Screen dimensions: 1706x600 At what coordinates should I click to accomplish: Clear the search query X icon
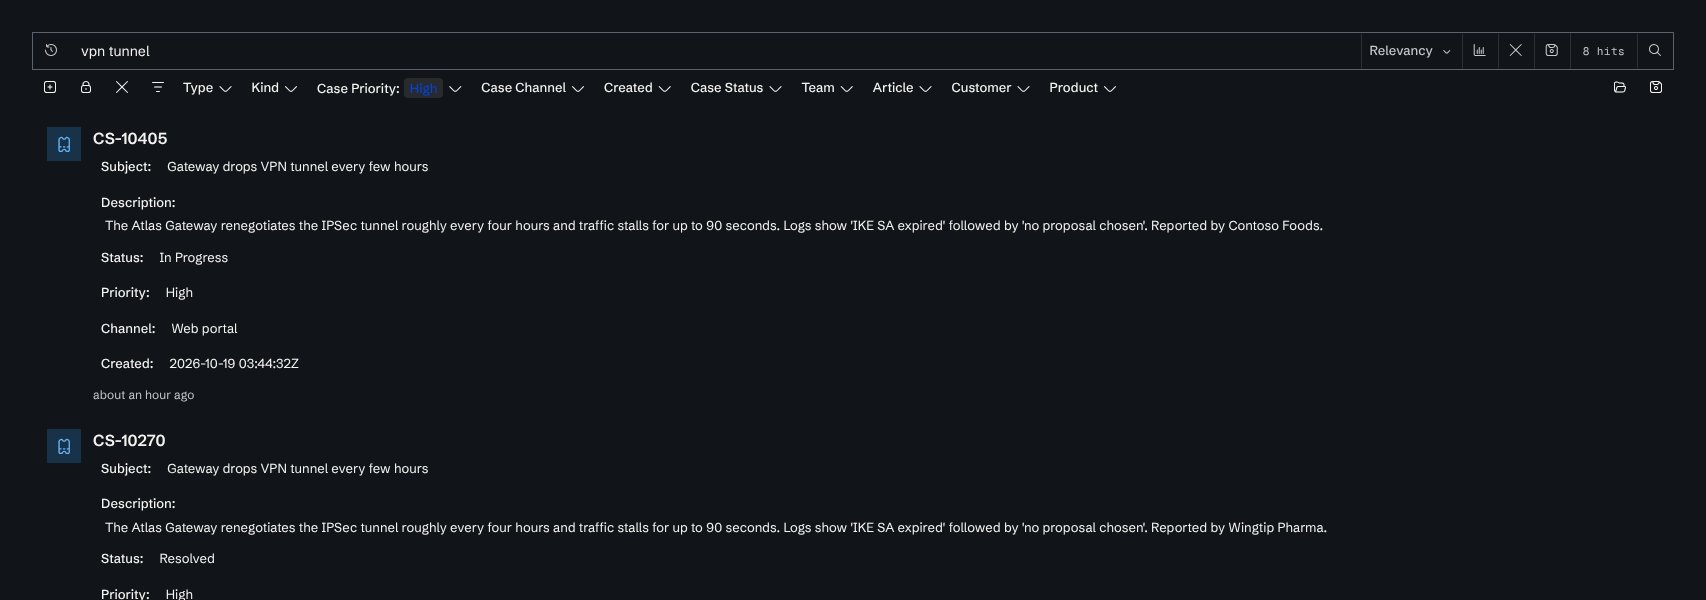(x=1516, y=50)
